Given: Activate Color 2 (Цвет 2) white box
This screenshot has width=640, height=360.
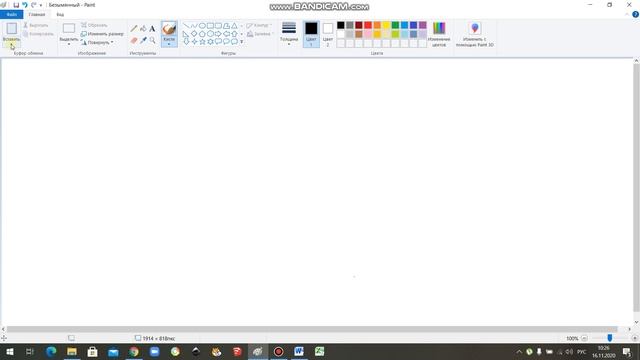Looking at the screenshot, I should (x=328, y=33).
